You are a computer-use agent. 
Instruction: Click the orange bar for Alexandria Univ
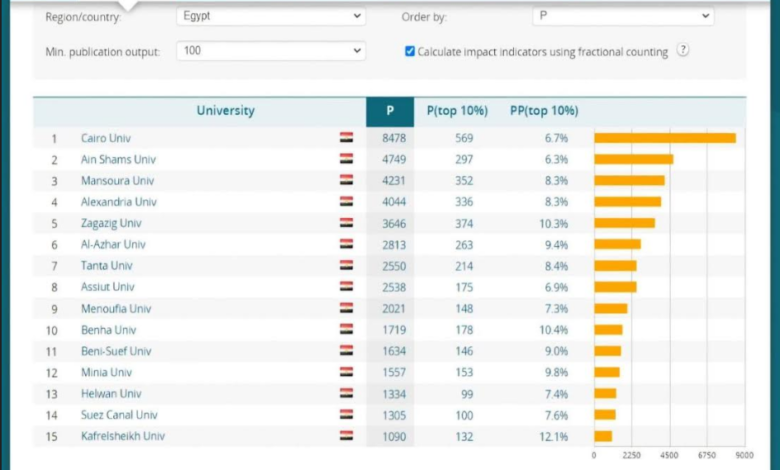[x=628, y=202]
